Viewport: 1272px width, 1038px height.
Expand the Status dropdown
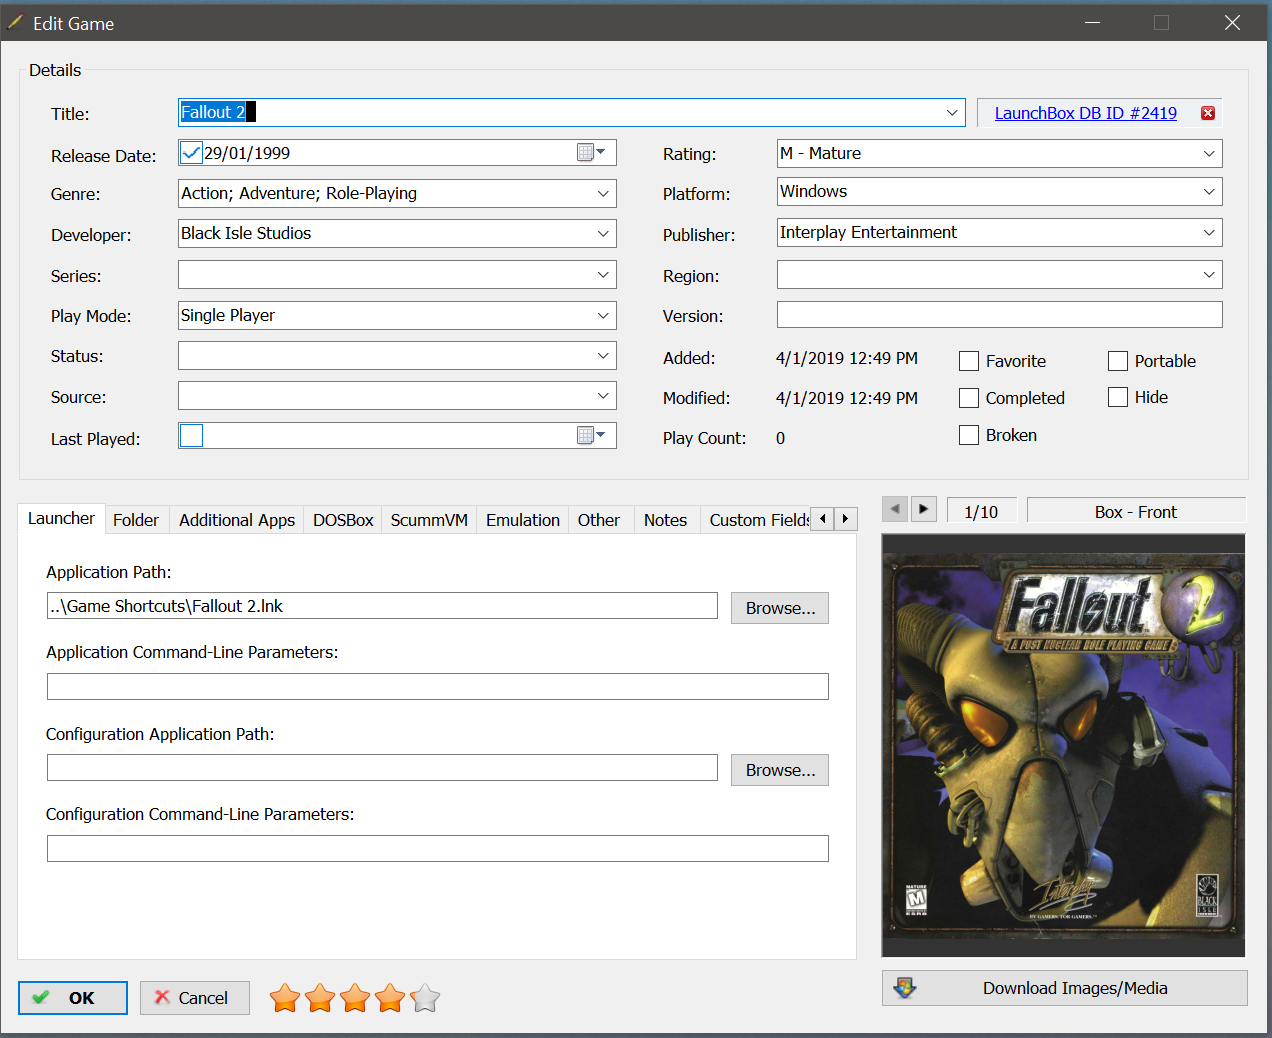pos(603,355)
